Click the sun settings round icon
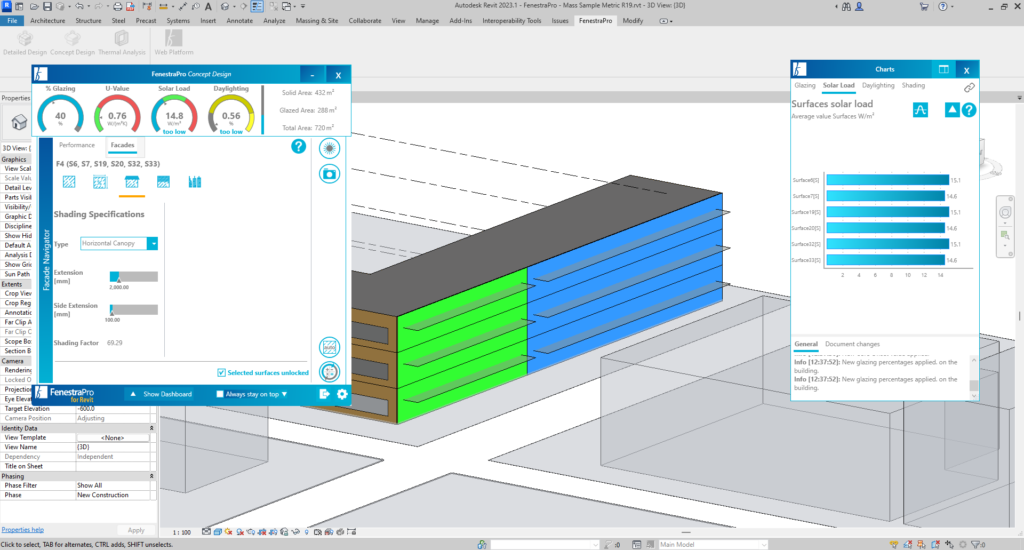Image resolution: width=1024 pixels, height=550 pixels. (329, 148)
